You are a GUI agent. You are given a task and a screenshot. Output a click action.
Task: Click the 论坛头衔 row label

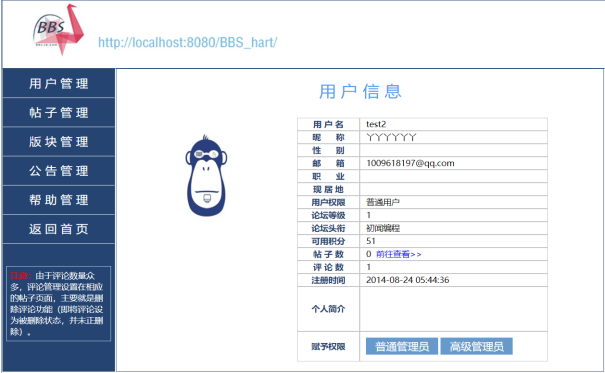tap(328, 228)
